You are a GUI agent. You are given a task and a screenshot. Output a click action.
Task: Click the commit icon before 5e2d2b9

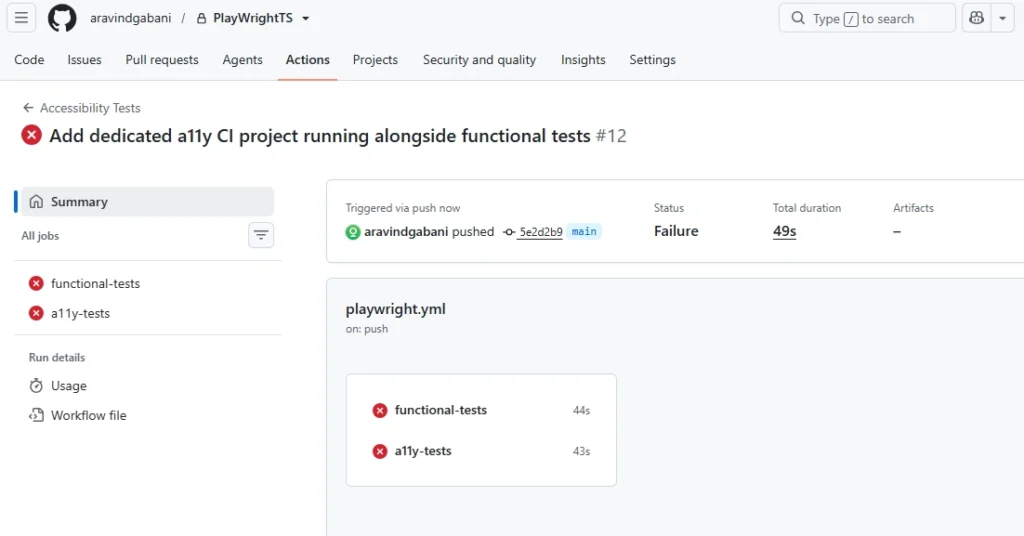509,232
